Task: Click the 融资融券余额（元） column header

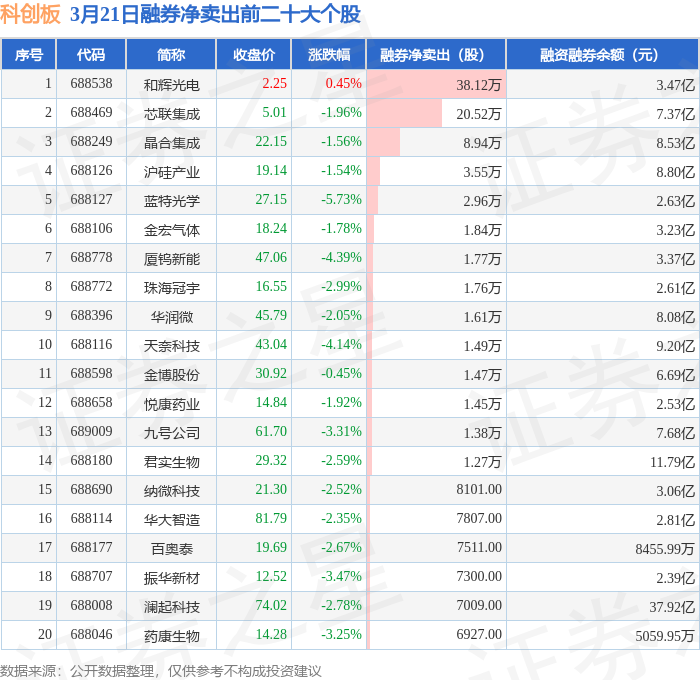Action: tap(602, 54)
